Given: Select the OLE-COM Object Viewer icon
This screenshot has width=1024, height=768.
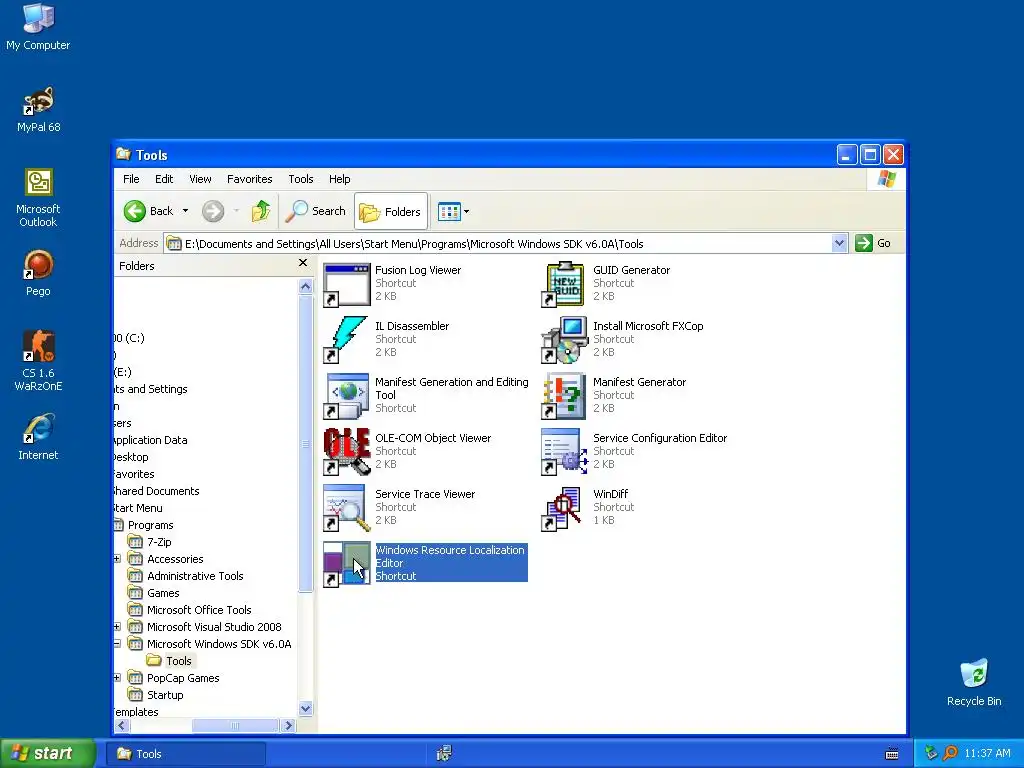Looking at the screenshot, I should (x=347, y=453).
